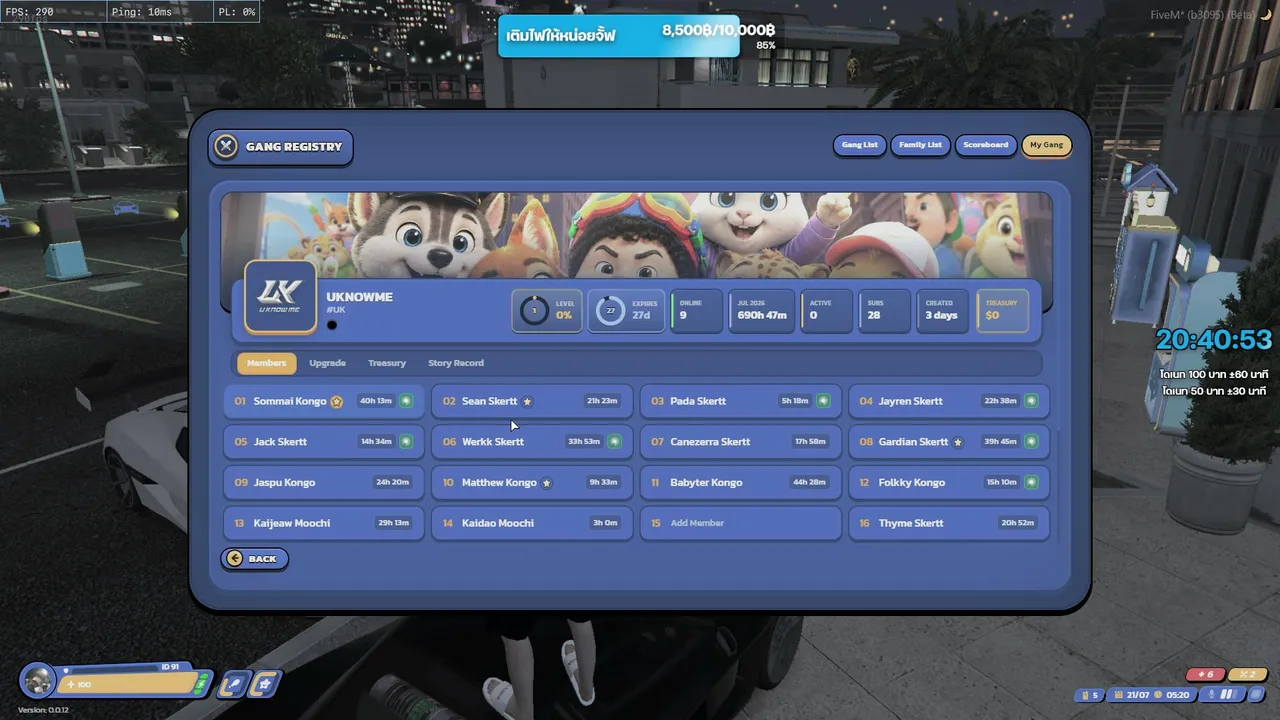This screenshot has height=720, width=1280.
Task: Click the first square HUD icon beside the health bar
Action: click(x=233, y=685)
